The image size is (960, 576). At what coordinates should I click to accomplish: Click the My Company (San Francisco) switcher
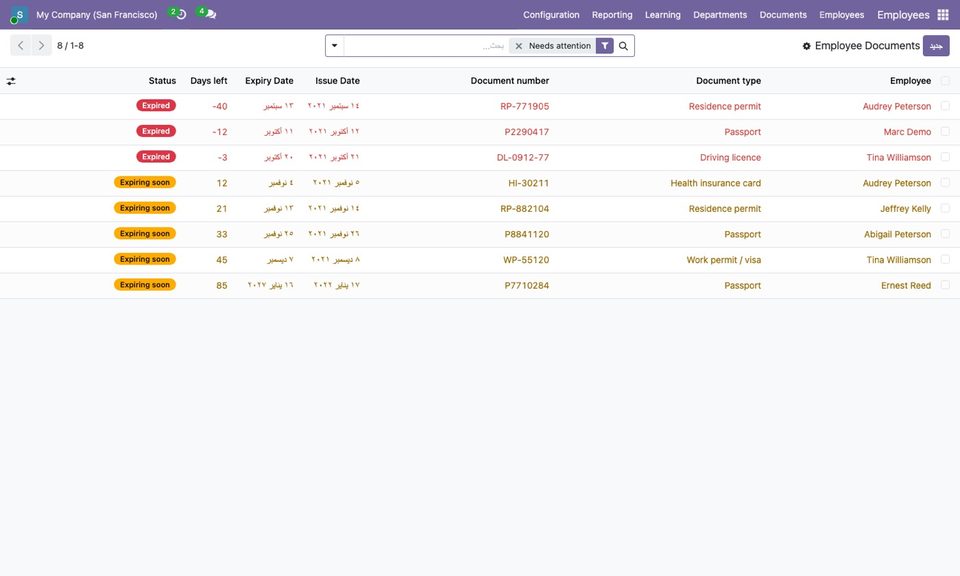97,15
